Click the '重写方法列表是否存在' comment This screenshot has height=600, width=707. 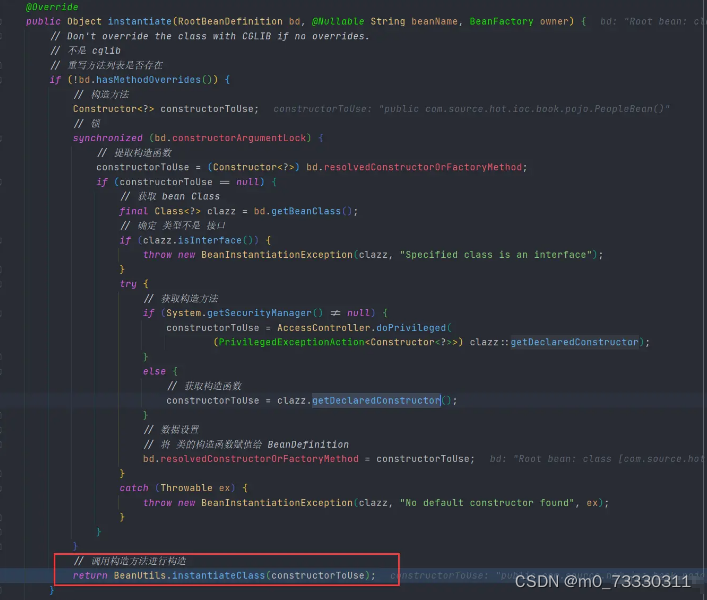point(106,65)
